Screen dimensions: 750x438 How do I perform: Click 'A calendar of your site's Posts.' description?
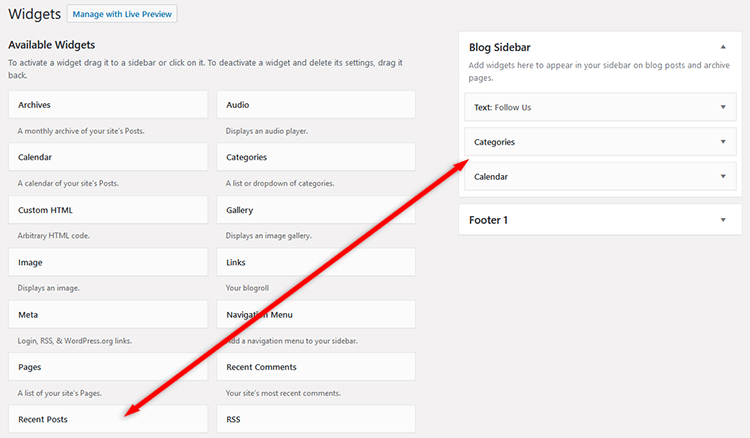[68, 183]
